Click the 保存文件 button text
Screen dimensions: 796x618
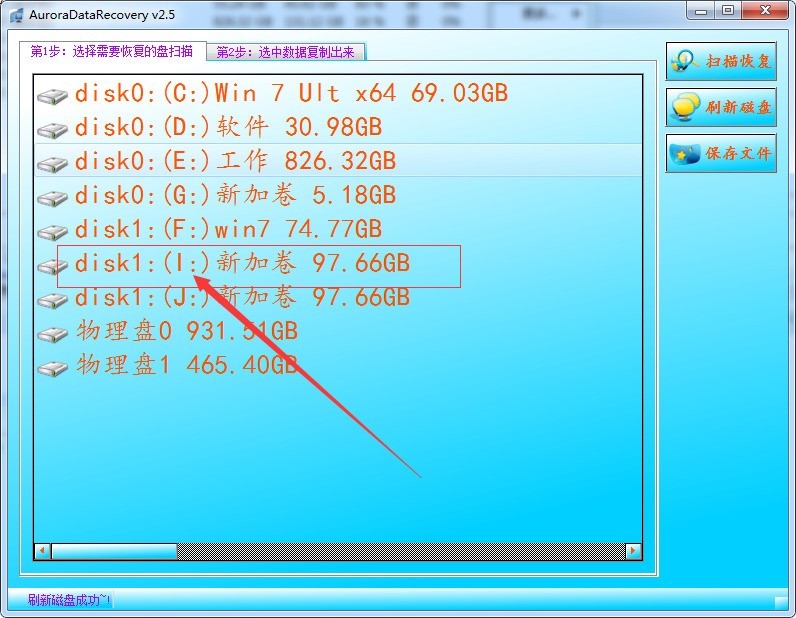tap(738, 153)
